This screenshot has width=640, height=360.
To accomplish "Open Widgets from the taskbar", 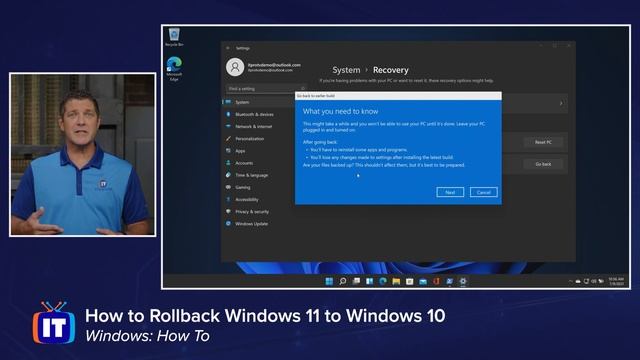I will tap(369, 281).
